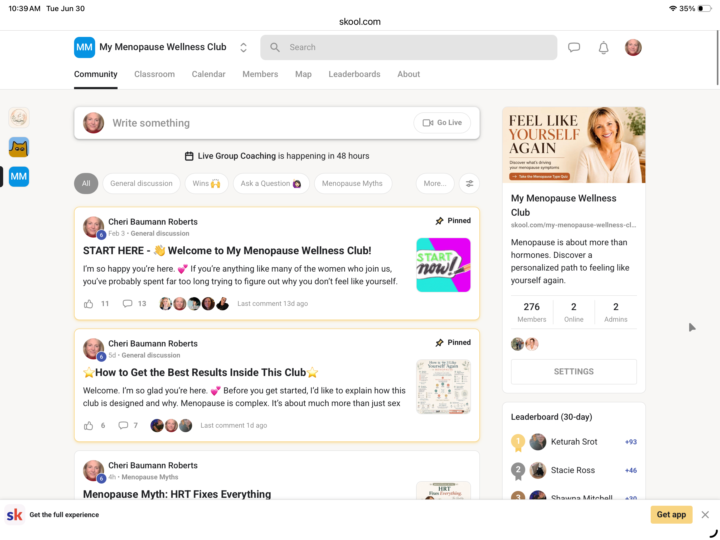This screenshot has height=540, width=720.
Task: Click the Go Live video button
Action: tap(442, 123)
